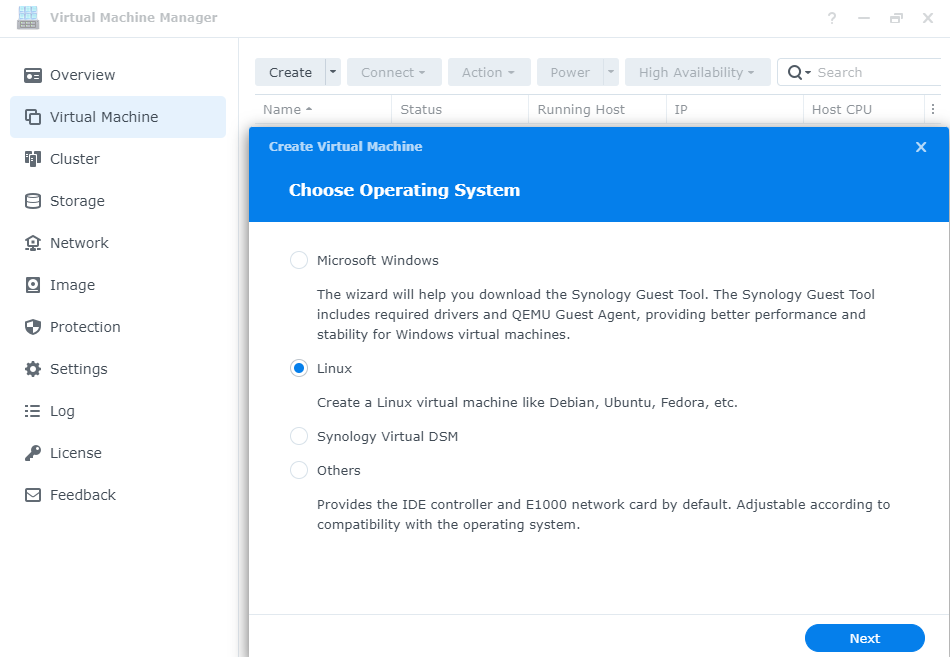Image resolution: width=950 pixels, height=657 pixels.
Task: Open the Overview section icon
Action: pos(33,75)
